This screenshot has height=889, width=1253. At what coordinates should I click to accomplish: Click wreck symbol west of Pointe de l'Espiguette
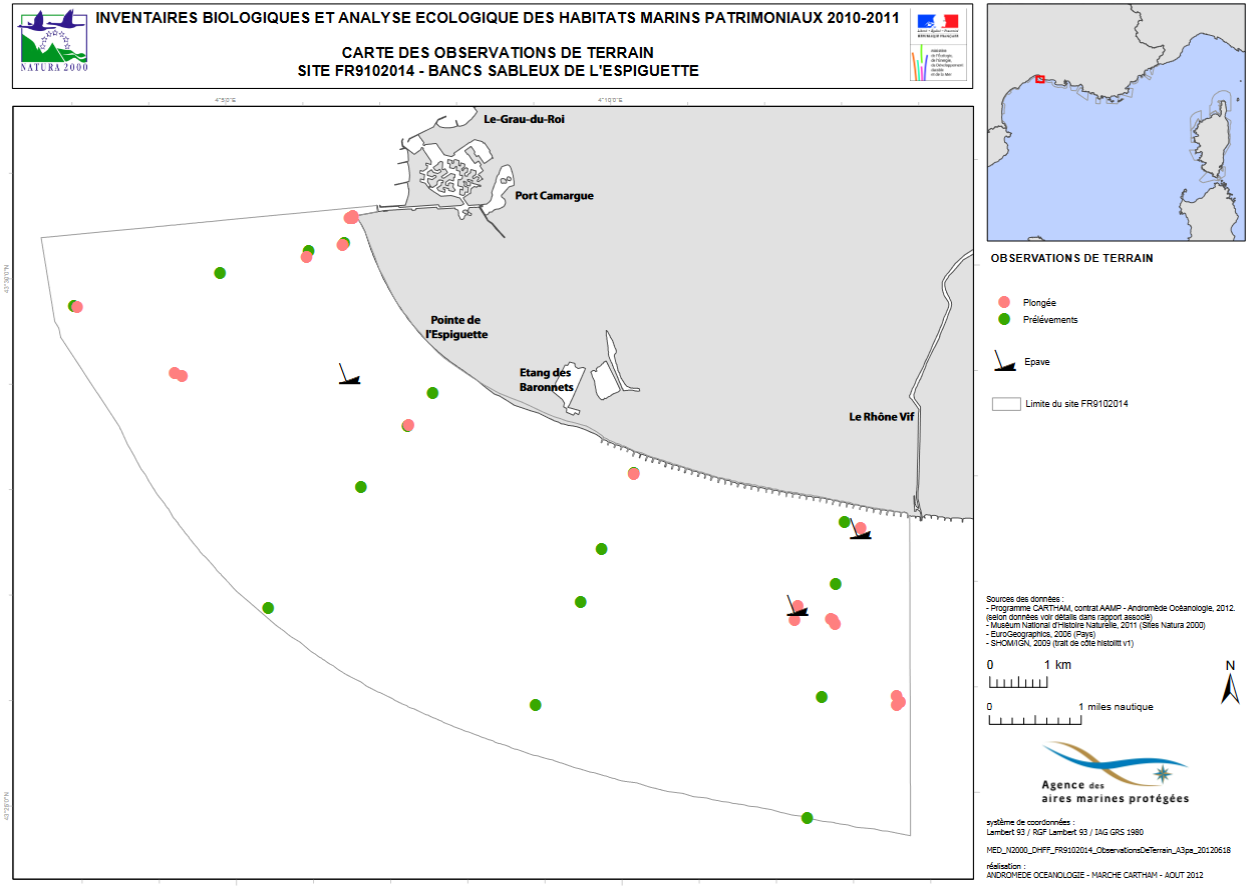[348, 375]
